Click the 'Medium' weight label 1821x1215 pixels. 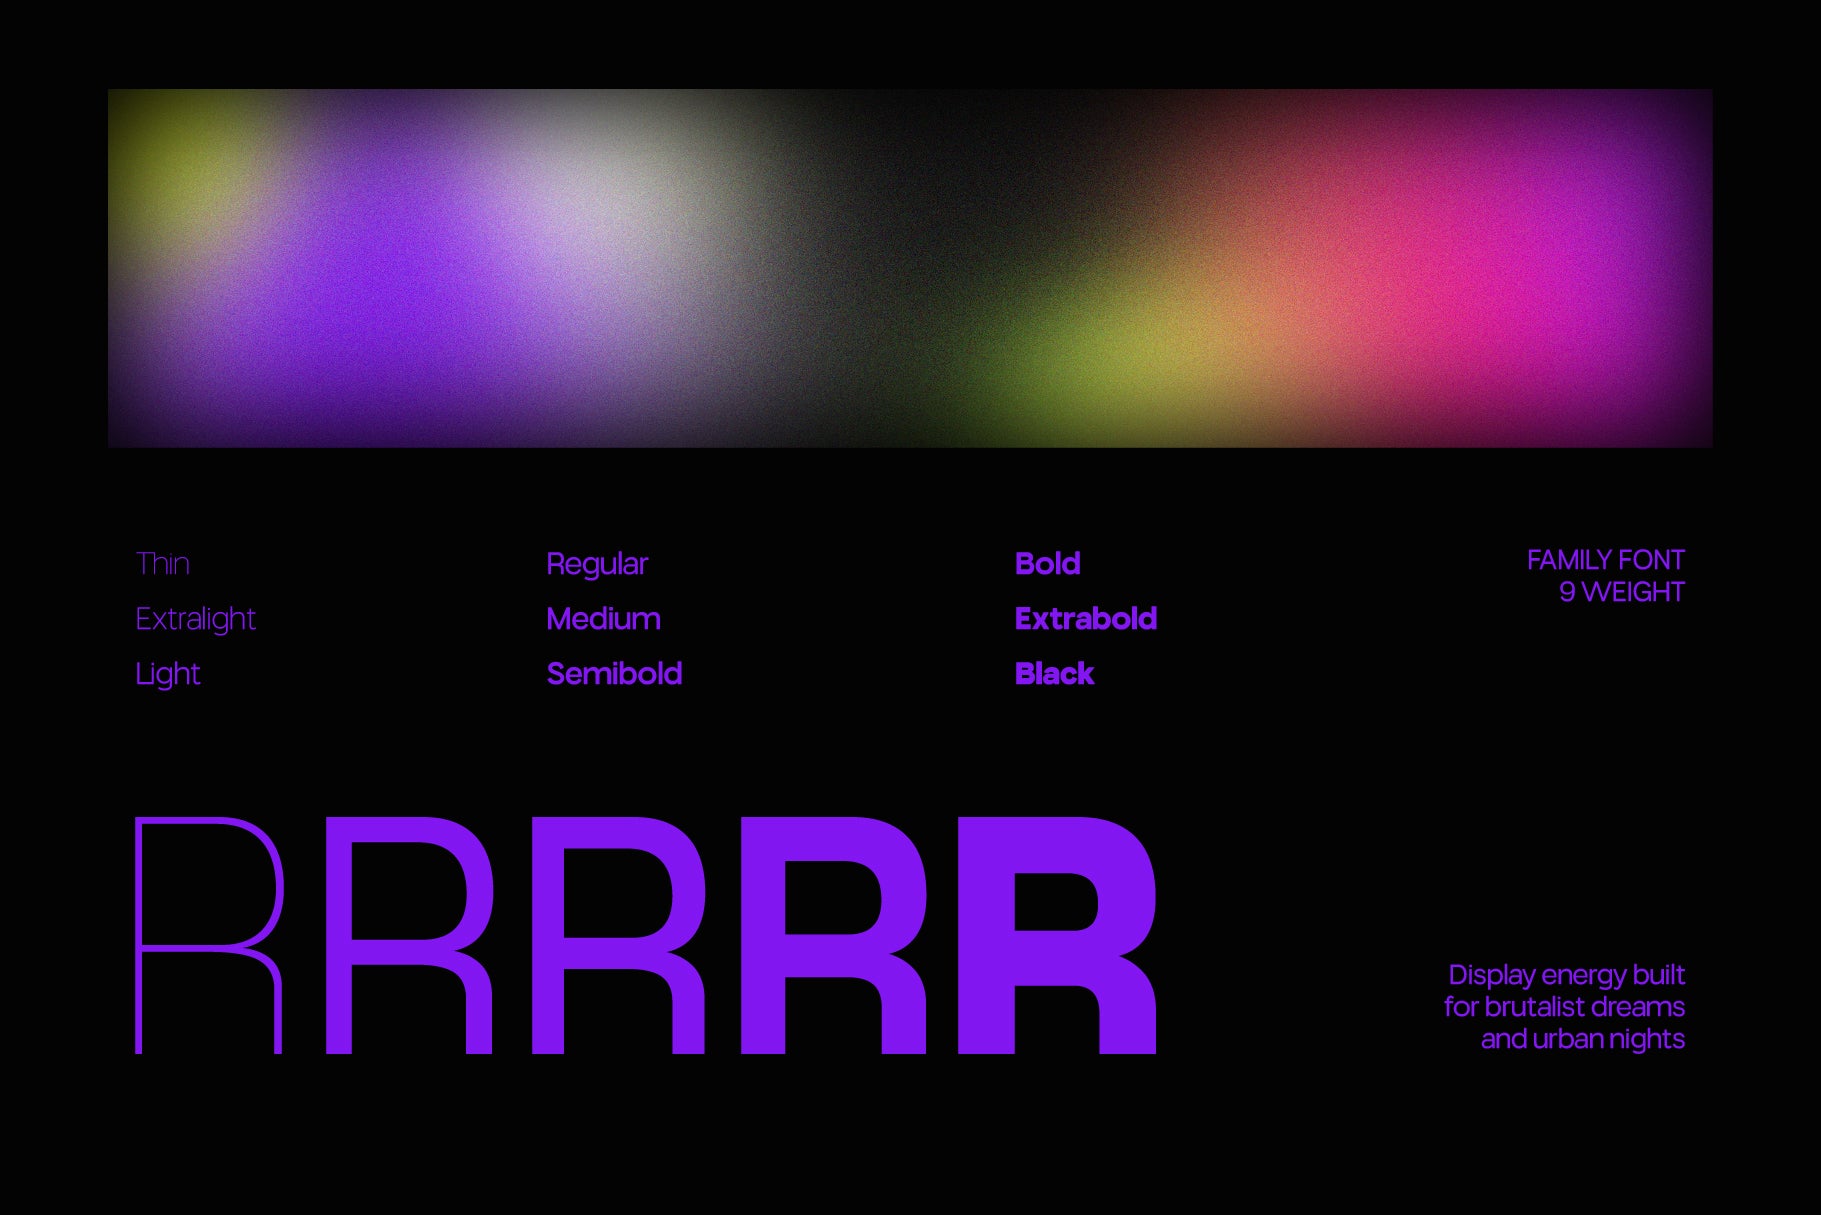pyautogui.click(x=604, y=619)
